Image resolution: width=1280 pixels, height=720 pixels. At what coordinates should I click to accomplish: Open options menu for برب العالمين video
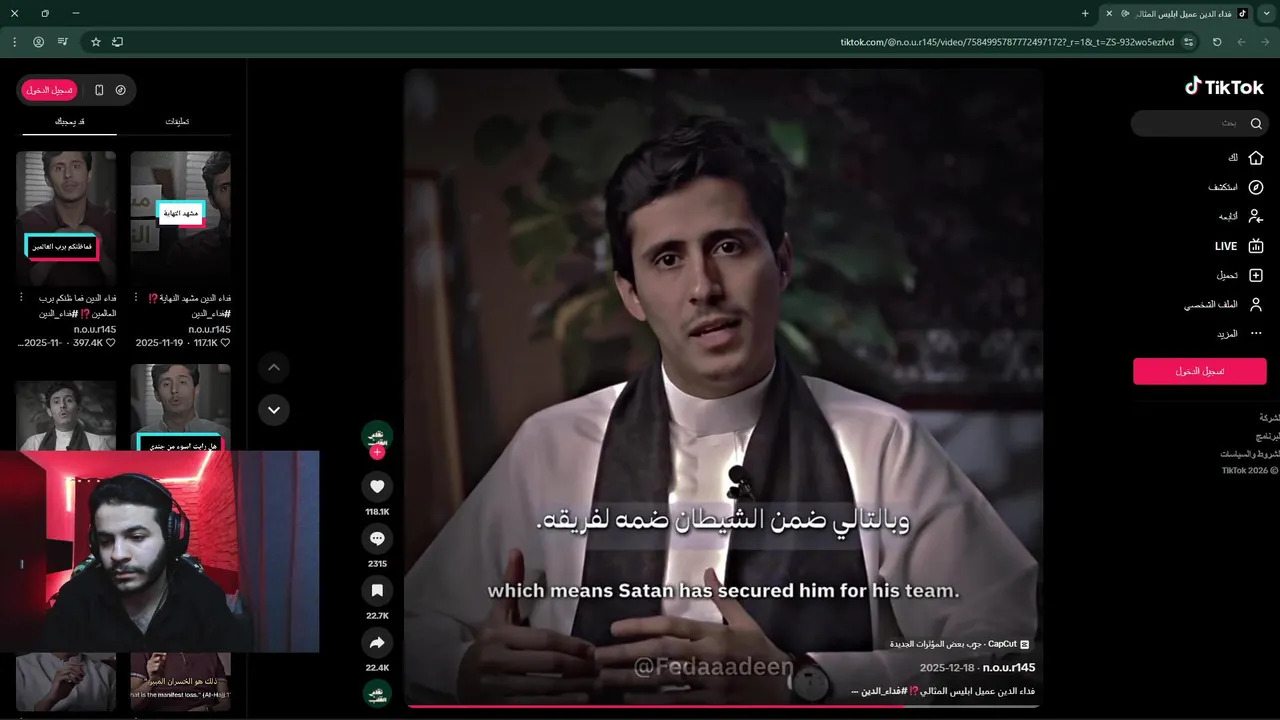22,298
